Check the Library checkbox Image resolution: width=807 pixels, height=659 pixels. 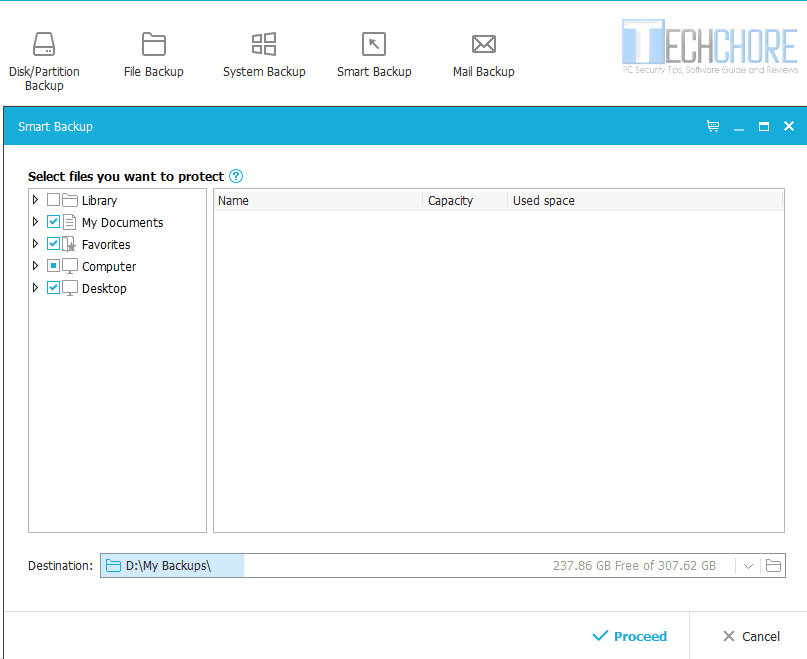click(54, 200)
